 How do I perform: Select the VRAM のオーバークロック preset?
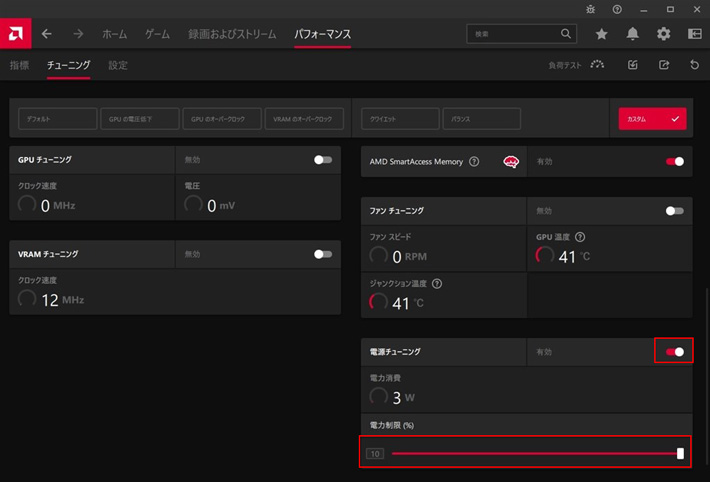point(304,119)
